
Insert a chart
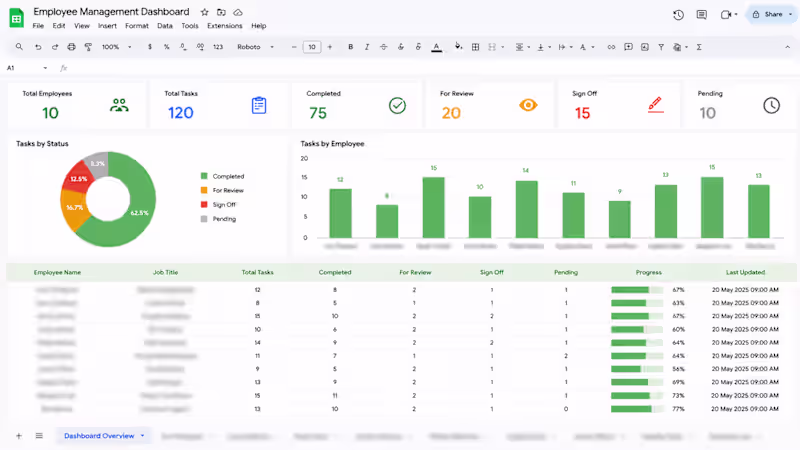645,47
